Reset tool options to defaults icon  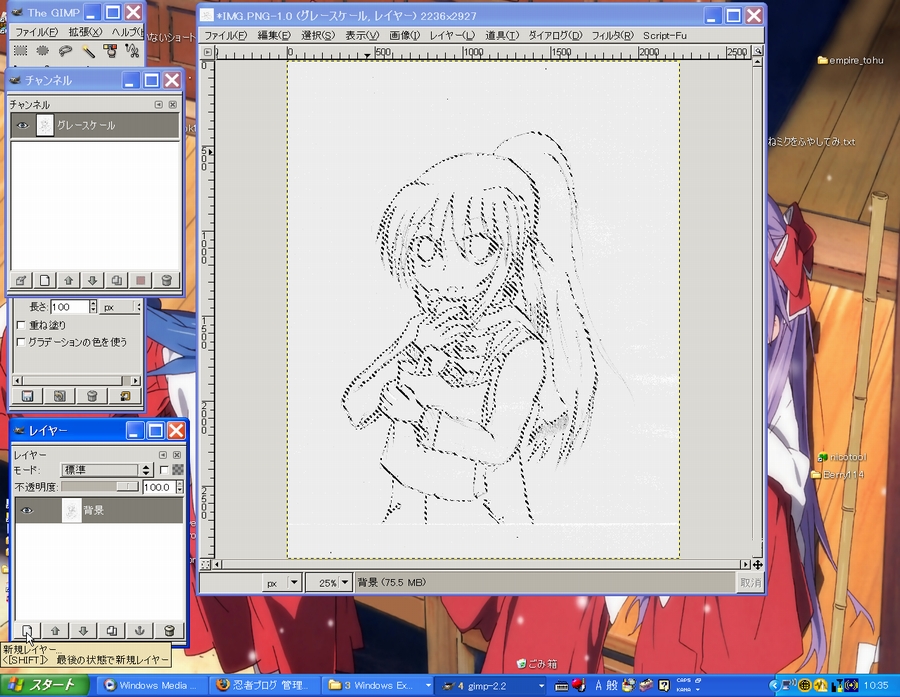(x=125, y=396)
